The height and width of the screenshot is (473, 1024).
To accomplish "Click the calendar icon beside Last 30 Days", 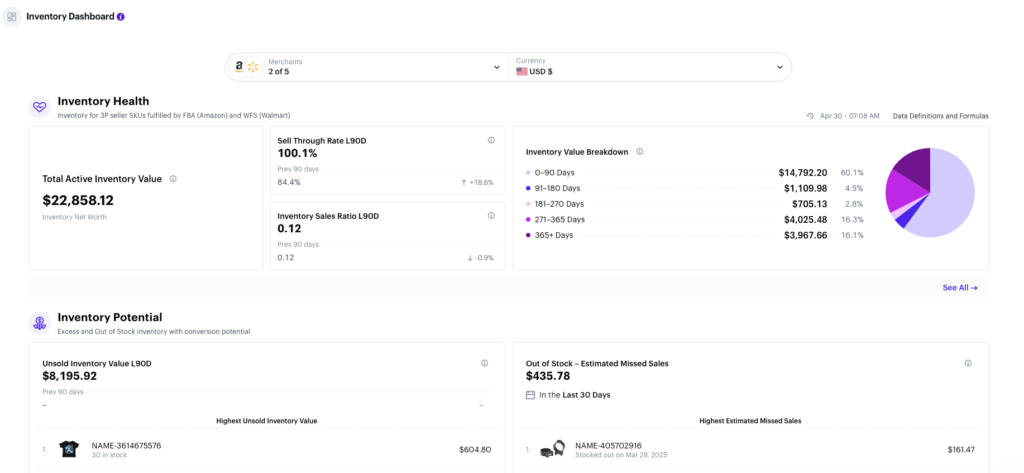I will (530, 395).
